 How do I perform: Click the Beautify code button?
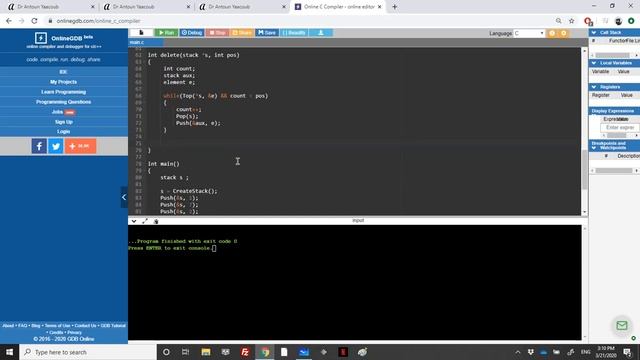click(294, 33)
